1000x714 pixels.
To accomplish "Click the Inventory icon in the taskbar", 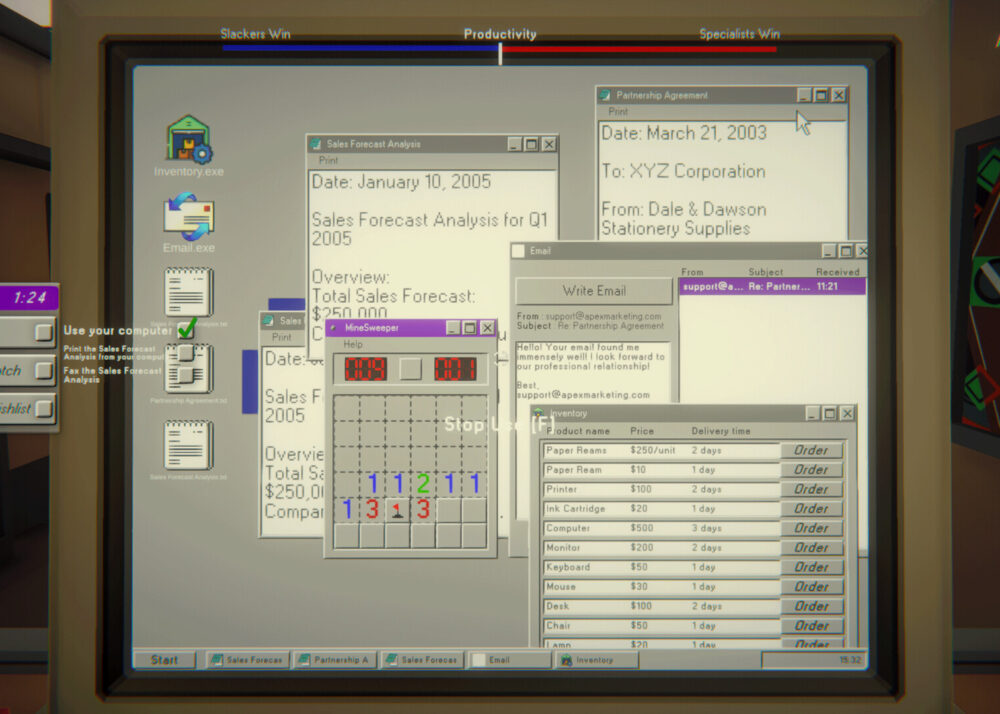I will pos(567,660).
